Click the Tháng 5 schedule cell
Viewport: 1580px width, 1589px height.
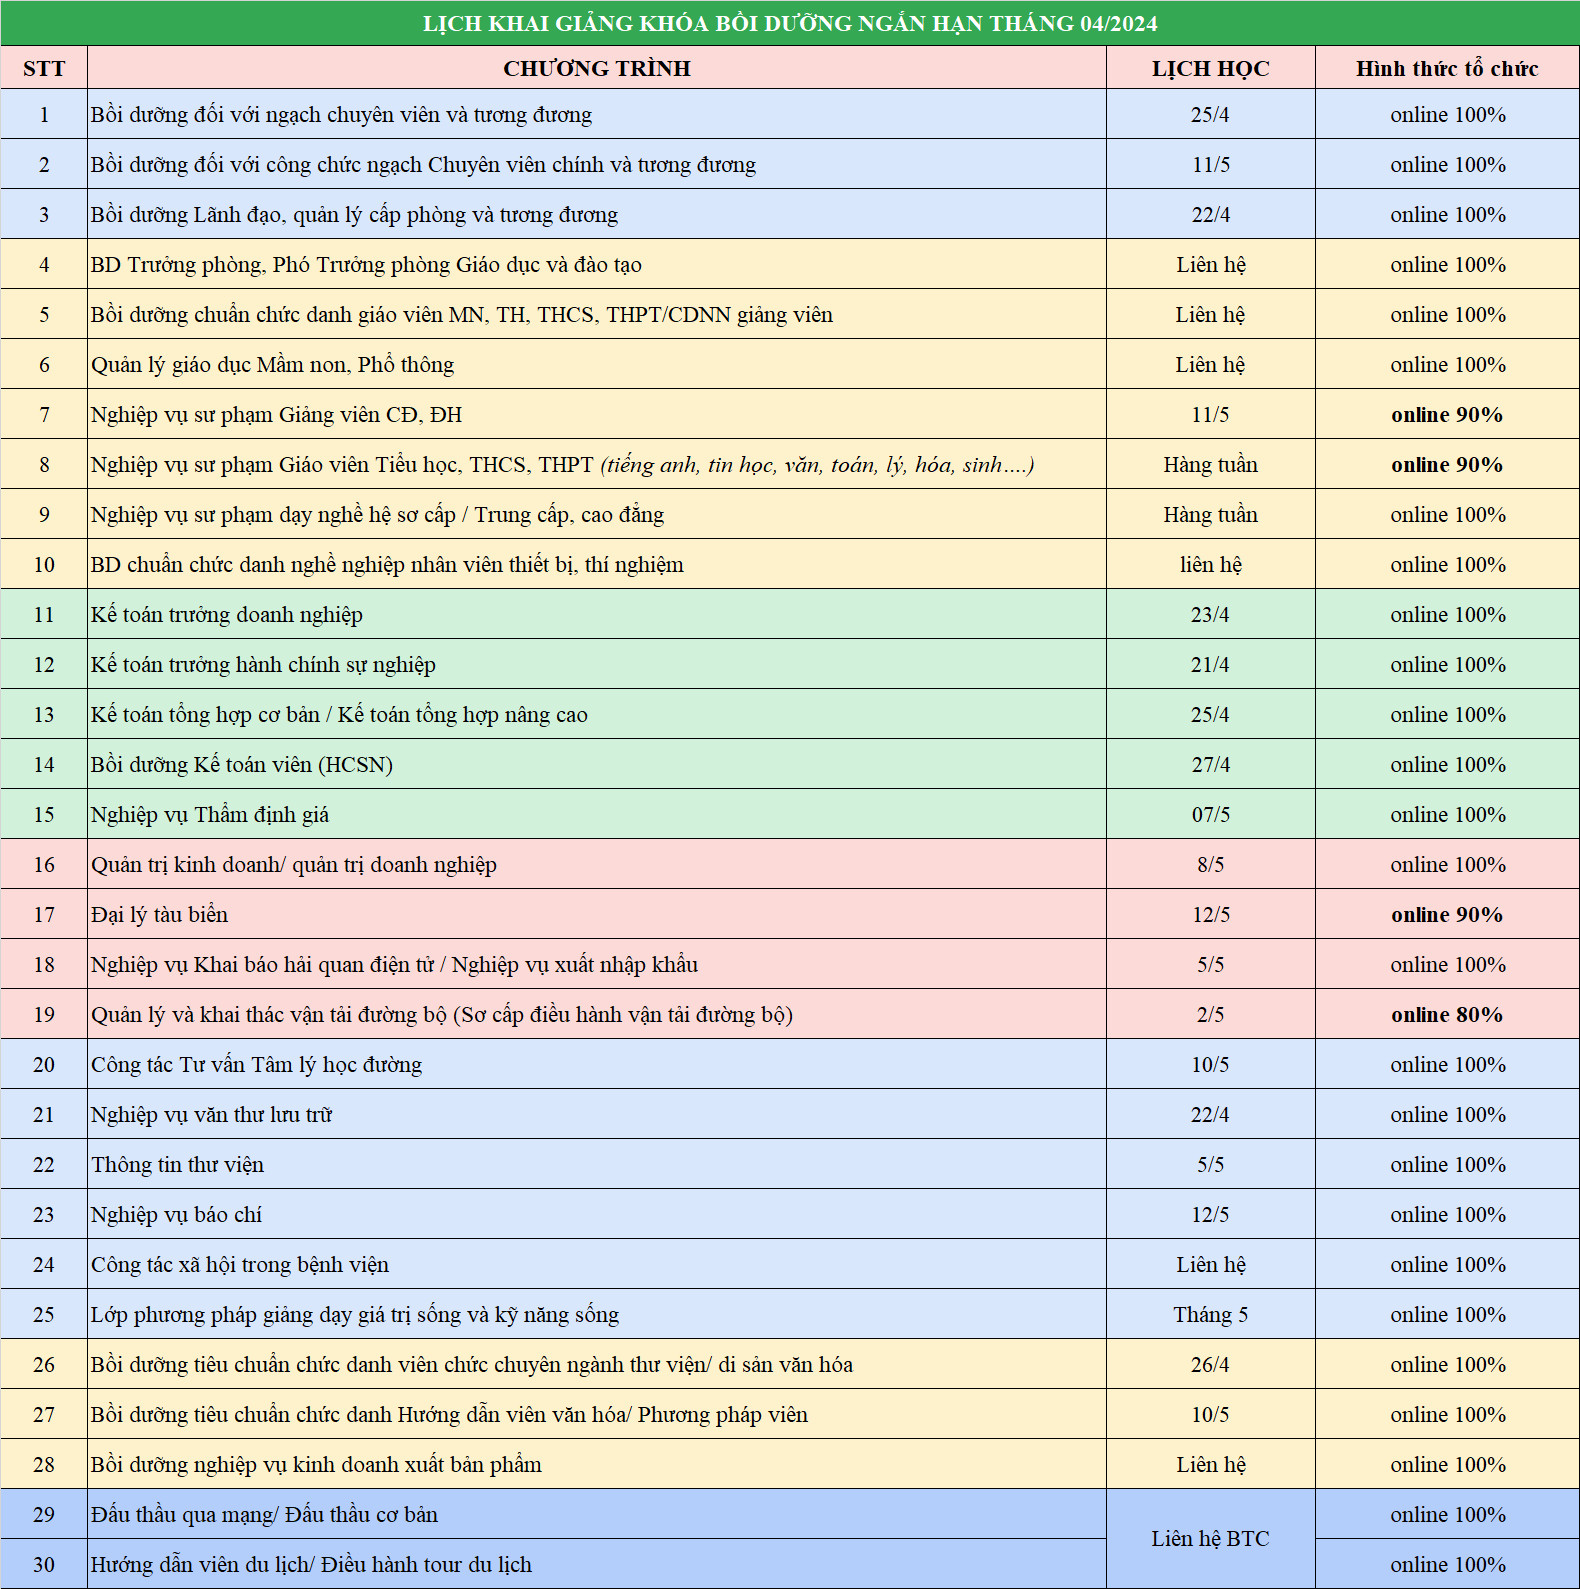pos(1210,1314)
